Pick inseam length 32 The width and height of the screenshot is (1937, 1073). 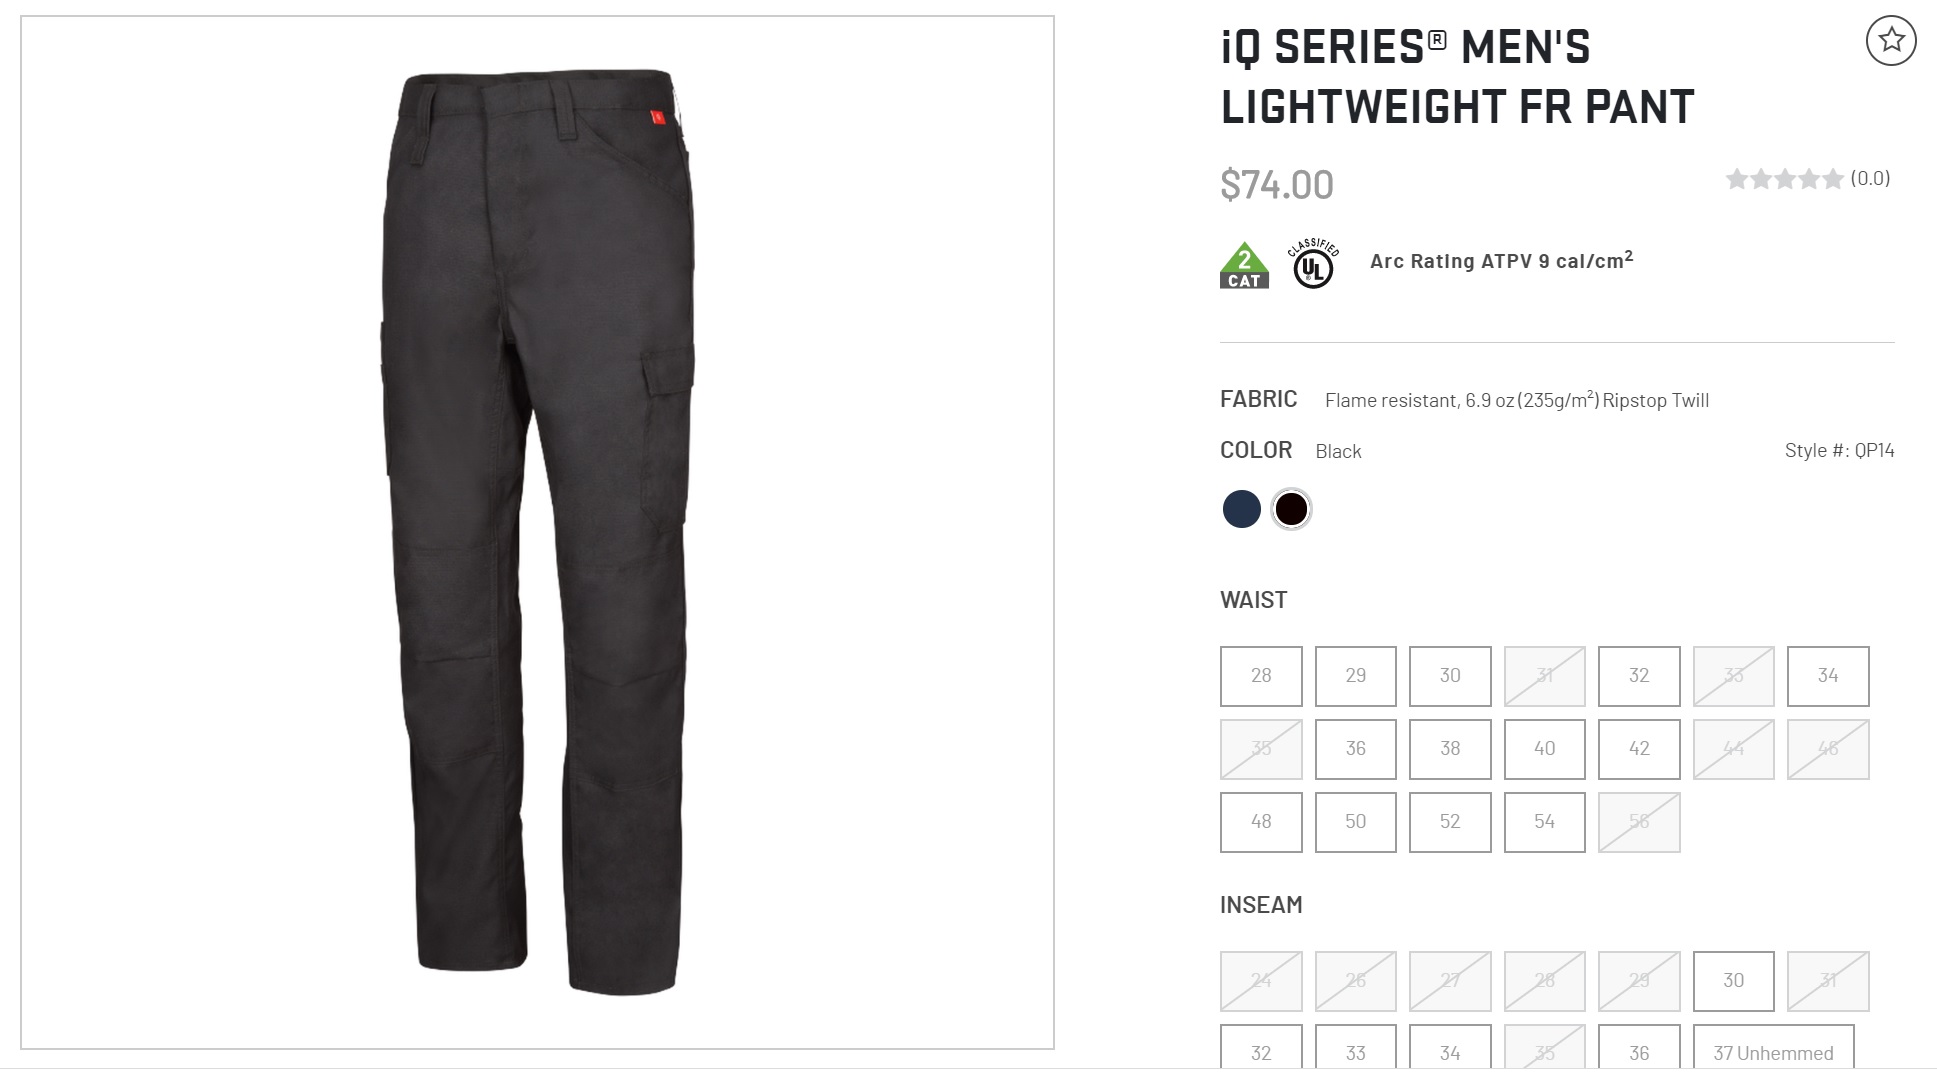1261,1049
